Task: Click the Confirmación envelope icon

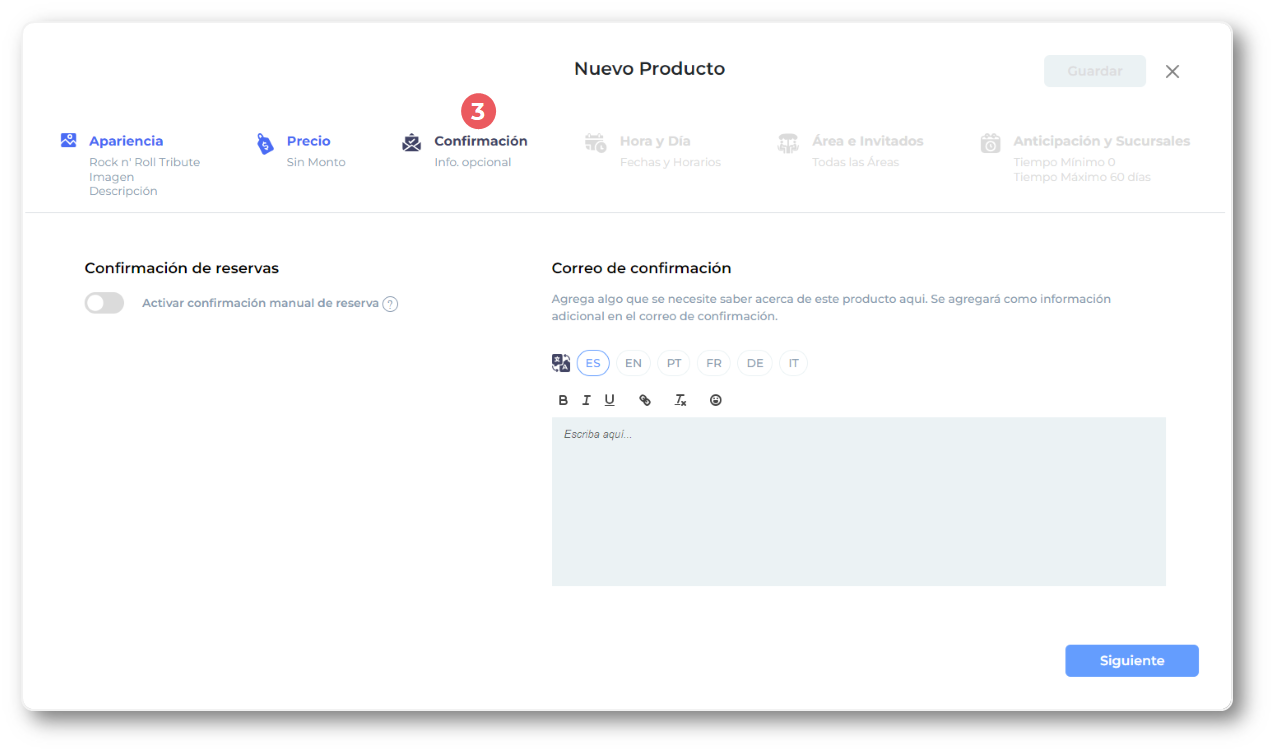Action: (412, 143)
